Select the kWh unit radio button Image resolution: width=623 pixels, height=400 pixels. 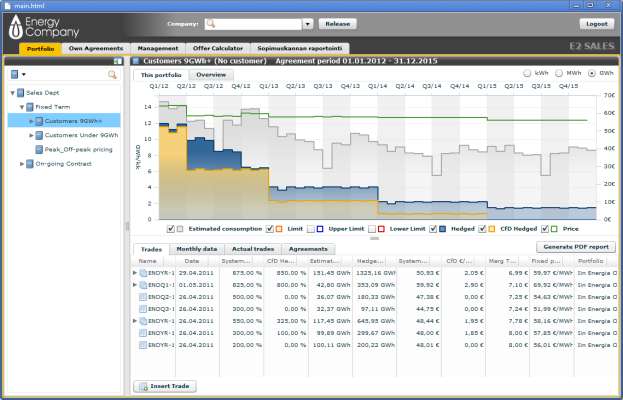click(527, 73)
